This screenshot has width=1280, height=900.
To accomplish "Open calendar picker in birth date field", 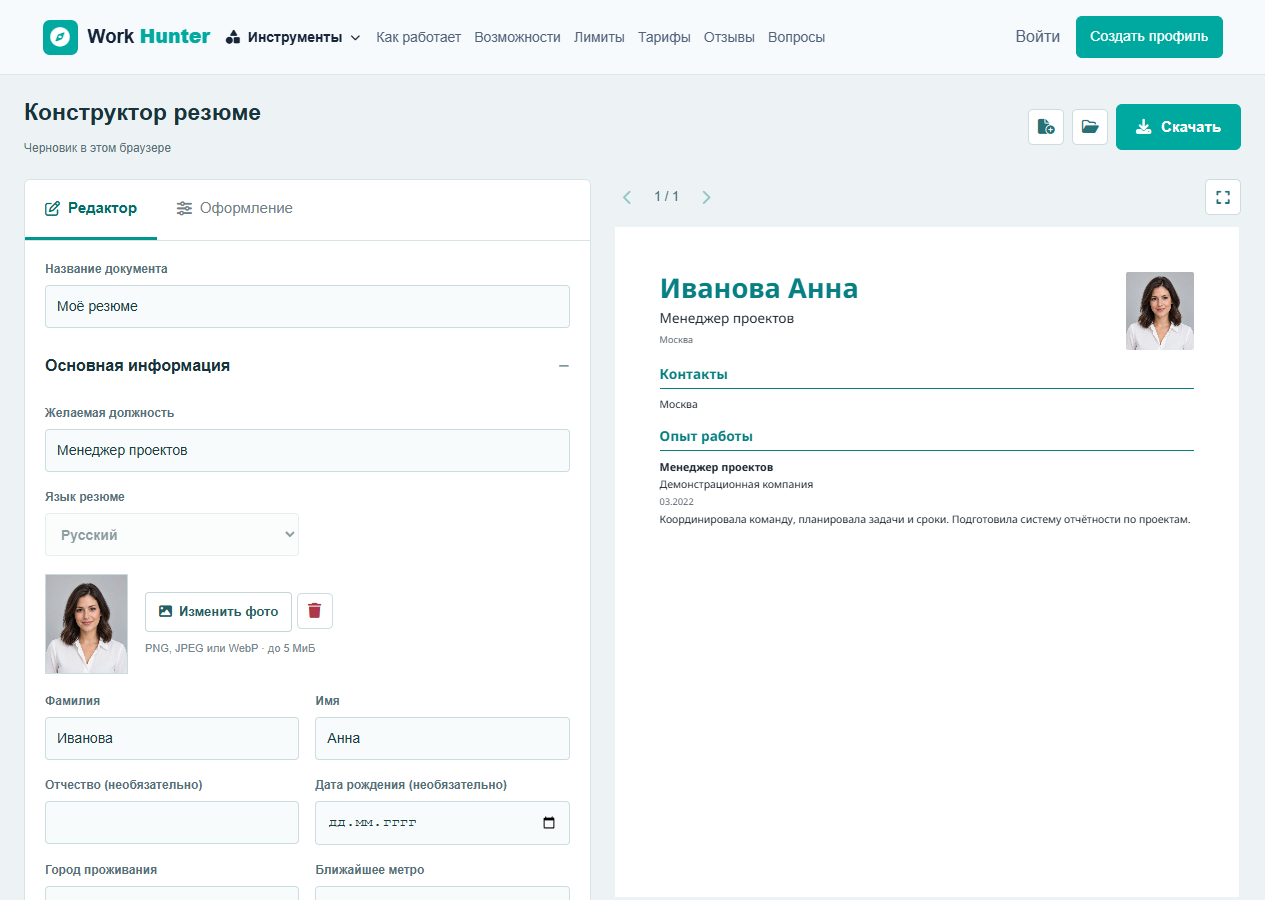I will [x=549, y=823].
